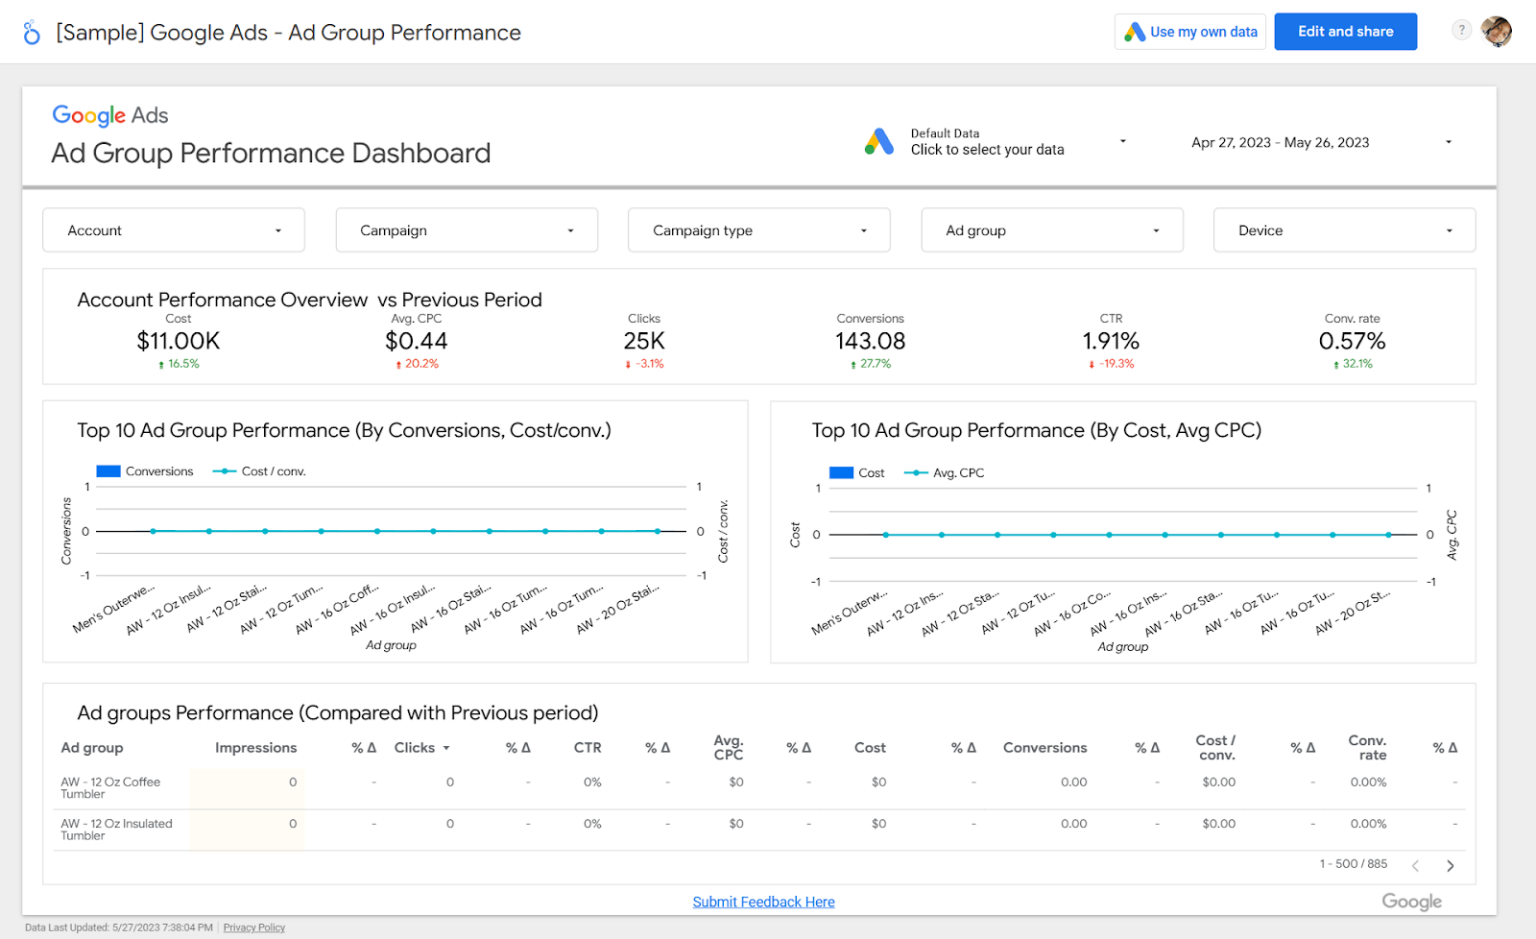This screenshot has width=1536, height=939.
Task: Go to next table page with right chevron
Action: click(1450, 864)
